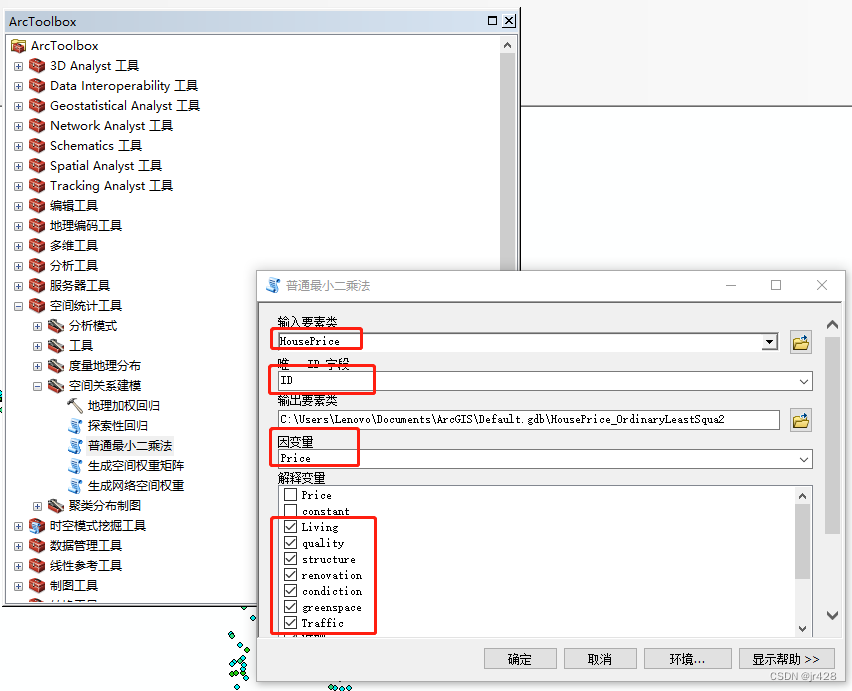Click the Spatial Analyst toolbox icon

pyautogui.click(x=37, y=166)
